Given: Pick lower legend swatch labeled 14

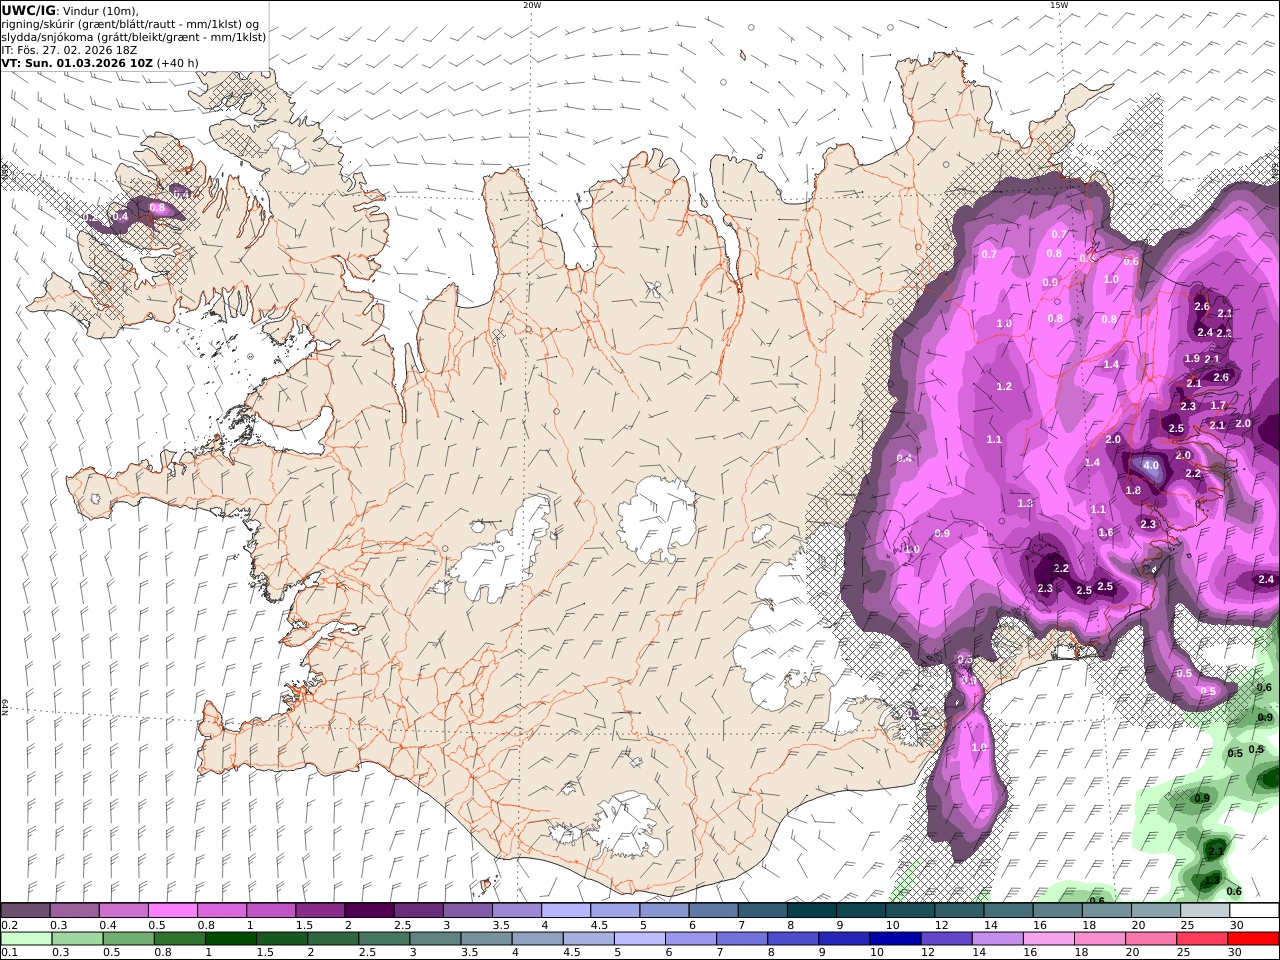Looking at the screenshot, I should click(x=997, y=939).
